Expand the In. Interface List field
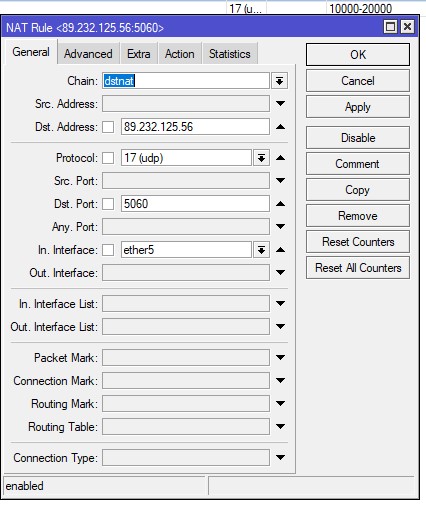This screenshot has height=509, width=426. [x=281, y=303]
